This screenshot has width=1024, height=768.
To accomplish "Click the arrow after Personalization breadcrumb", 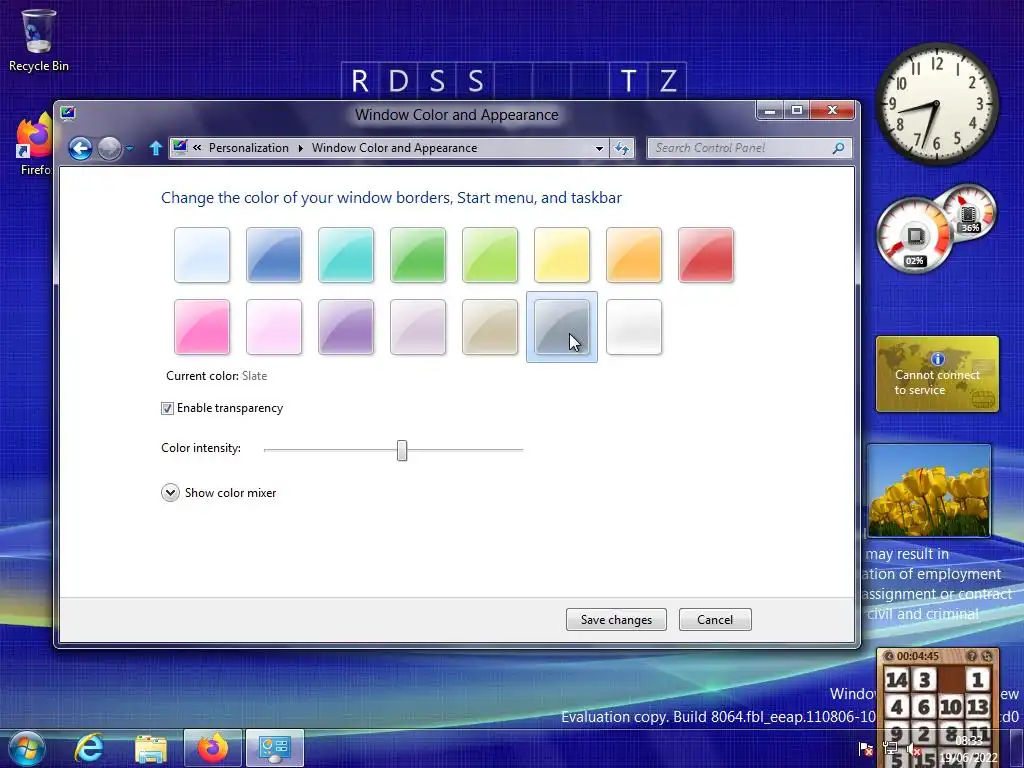I will pos(300,148).
